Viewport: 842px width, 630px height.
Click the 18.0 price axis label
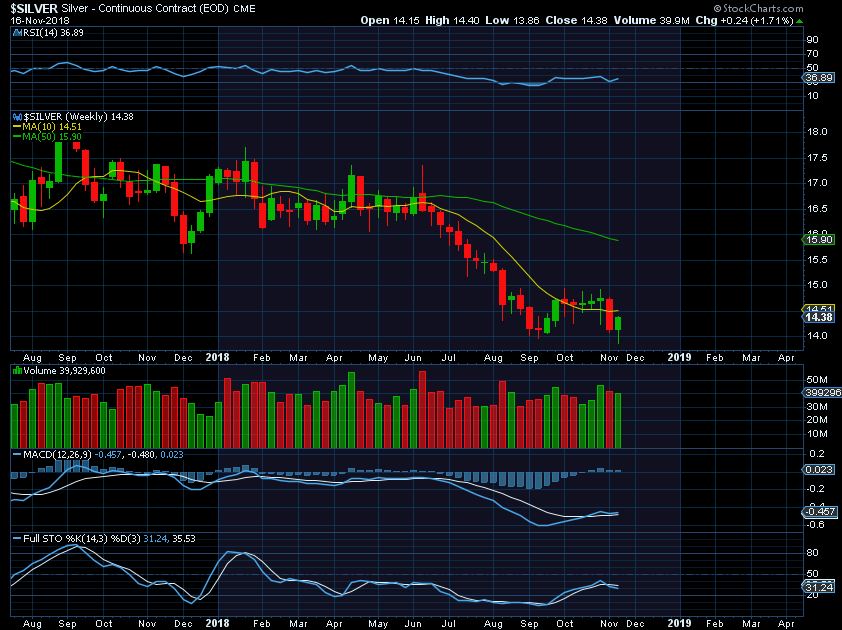816,132
